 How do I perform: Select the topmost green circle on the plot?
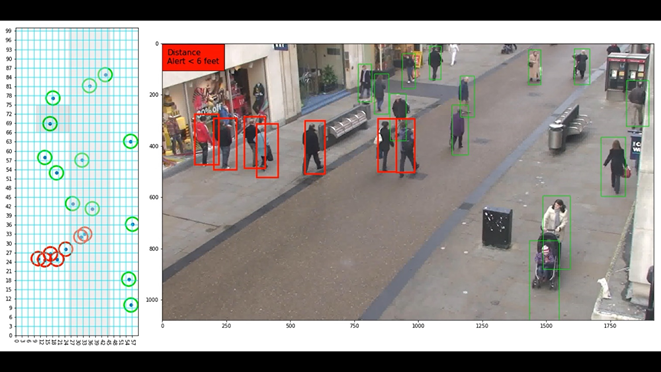coord(105,75)
